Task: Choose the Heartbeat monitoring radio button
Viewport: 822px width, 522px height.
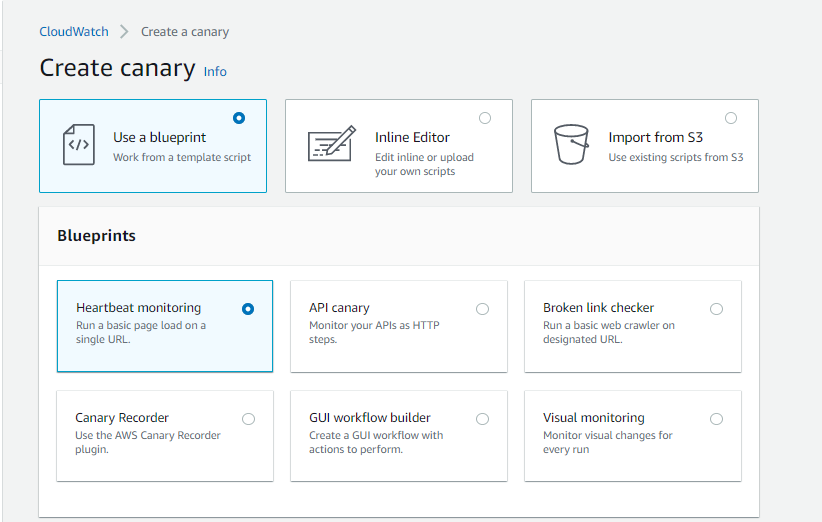Action: (248, 309)
